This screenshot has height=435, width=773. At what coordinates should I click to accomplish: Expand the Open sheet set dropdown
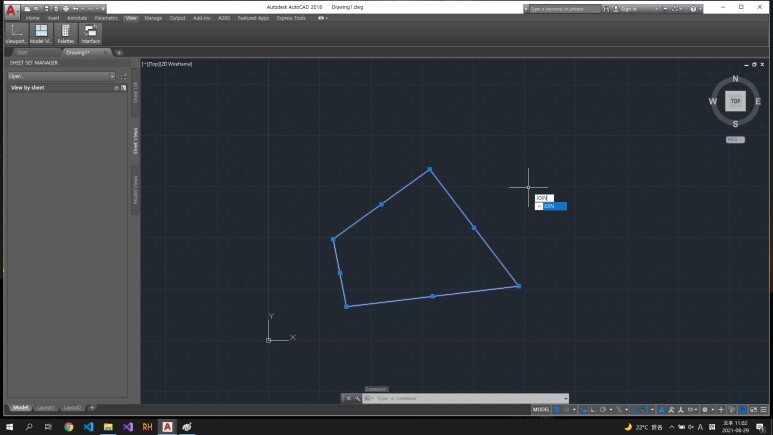coord(112,76)
